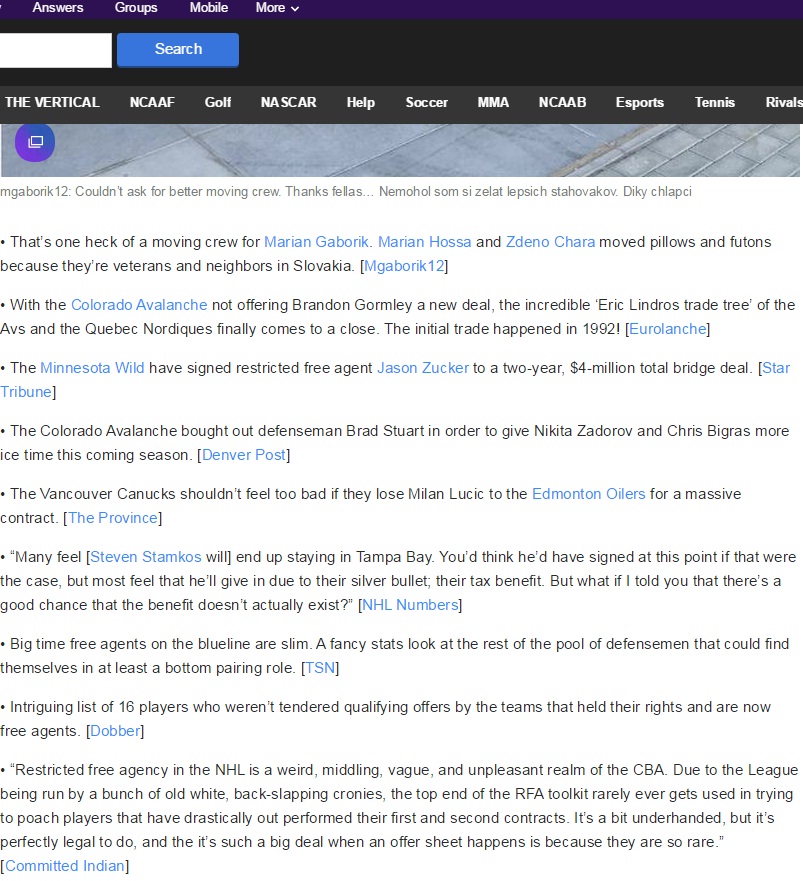
Task: Open the Eurolanche source link
Action: click(668, 329)
